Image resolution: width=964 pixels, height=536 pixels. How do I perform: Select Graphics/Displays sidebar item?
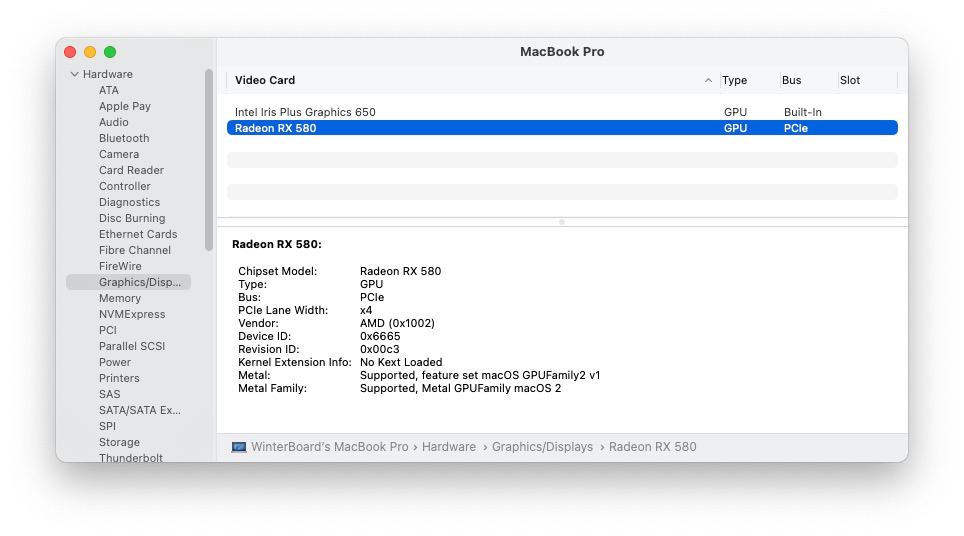(x=128, y=282)
